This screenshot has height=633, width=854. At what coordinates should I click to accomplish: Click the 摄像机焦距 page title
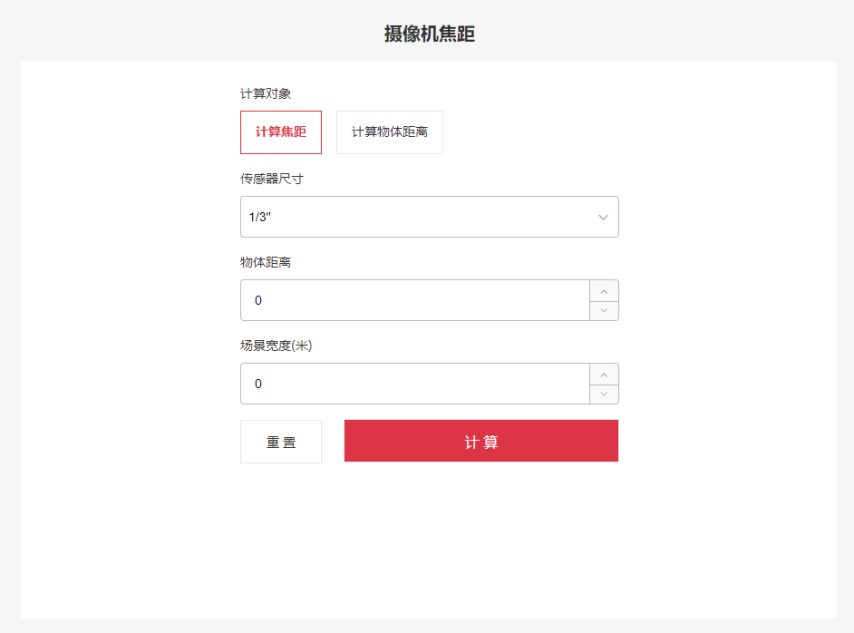coord(429,34)
